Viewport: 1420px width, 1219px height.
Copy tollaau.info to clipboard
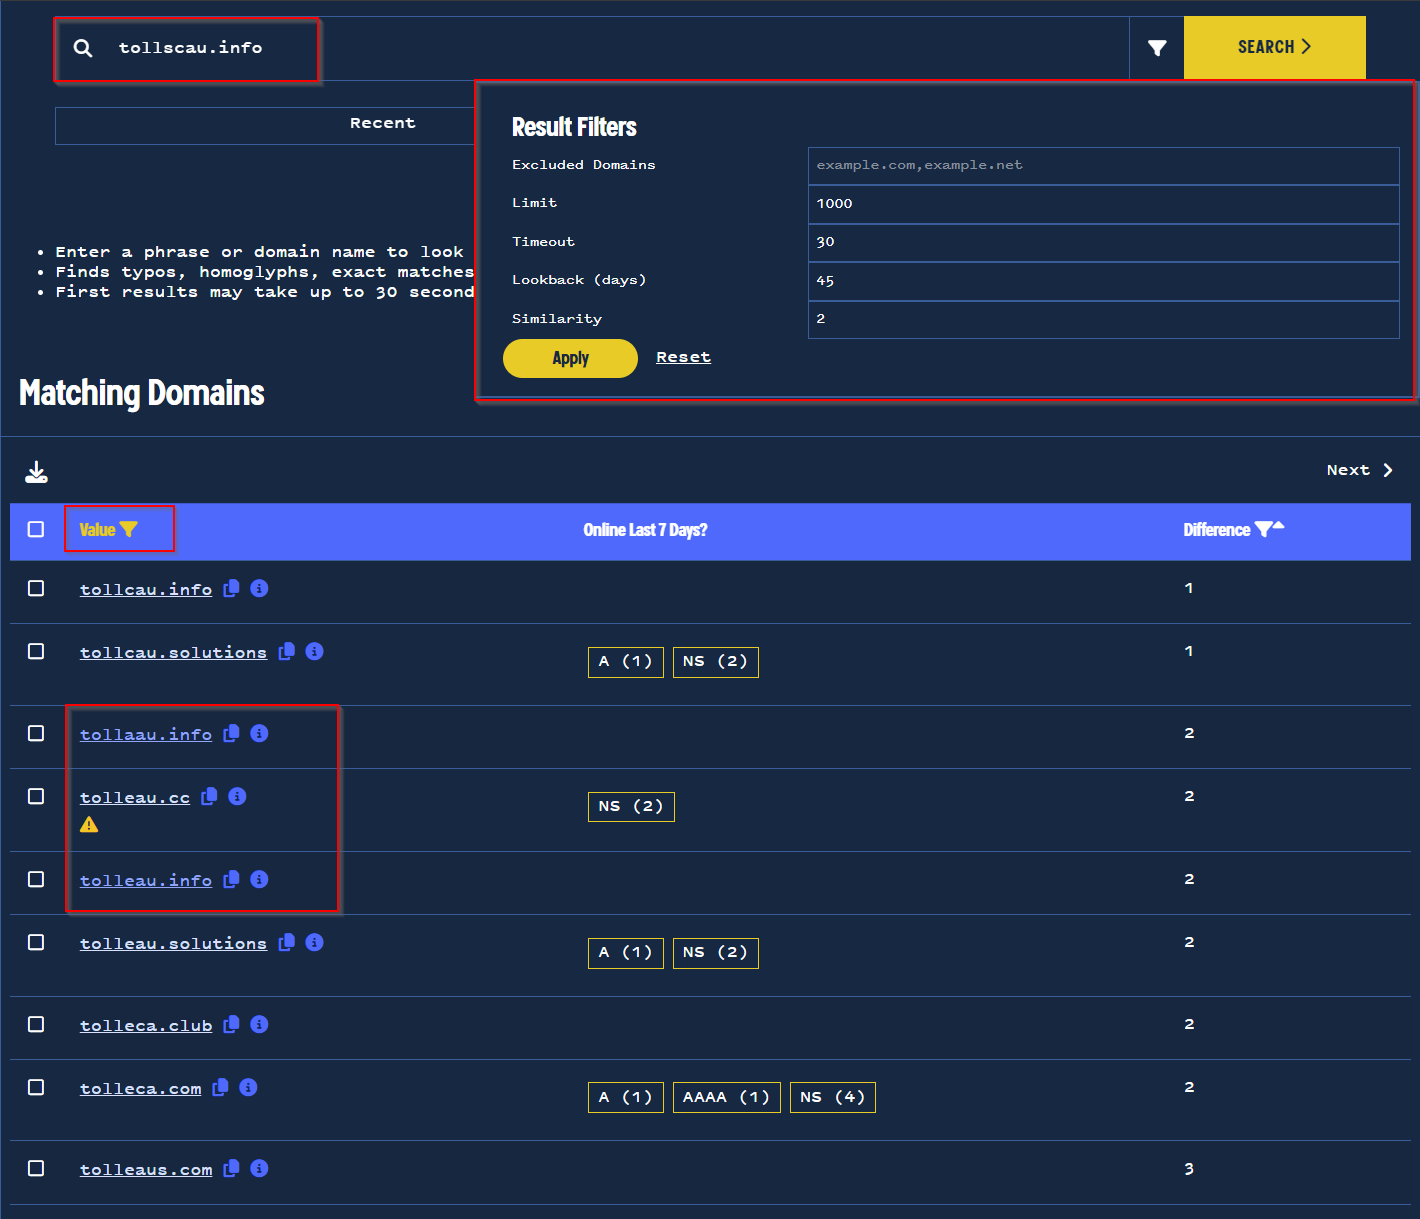231,734
